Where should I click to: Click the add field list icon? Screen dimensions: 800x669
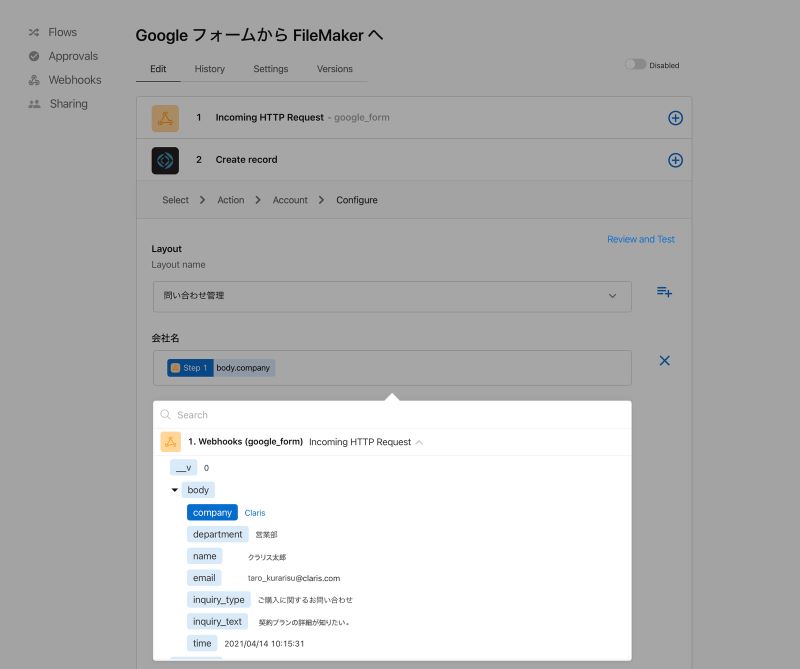click(x=664, y=291)
